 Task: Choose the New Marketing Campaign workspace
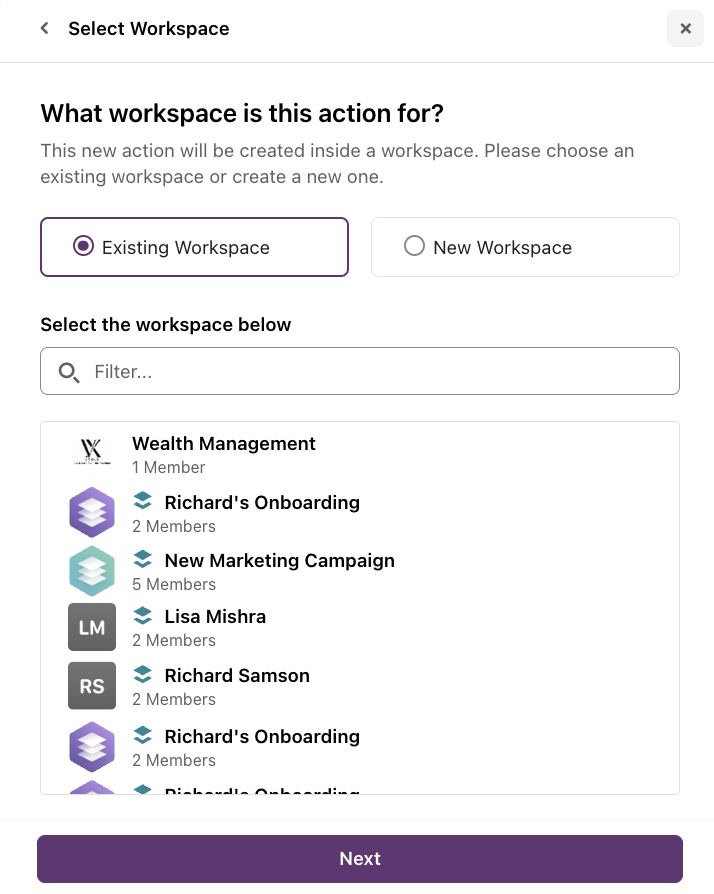pos(279,560)
